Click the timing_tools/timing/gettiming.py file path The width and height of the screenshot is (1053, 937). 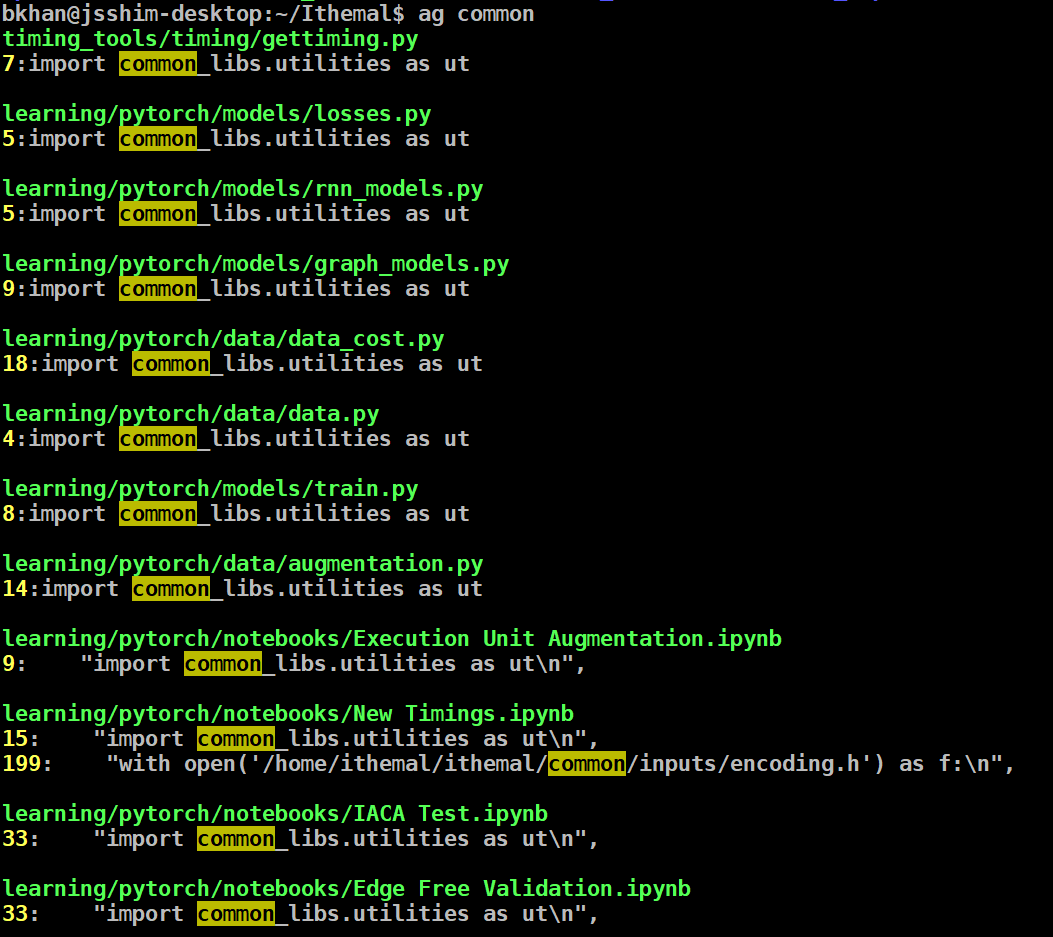point(210,40)
